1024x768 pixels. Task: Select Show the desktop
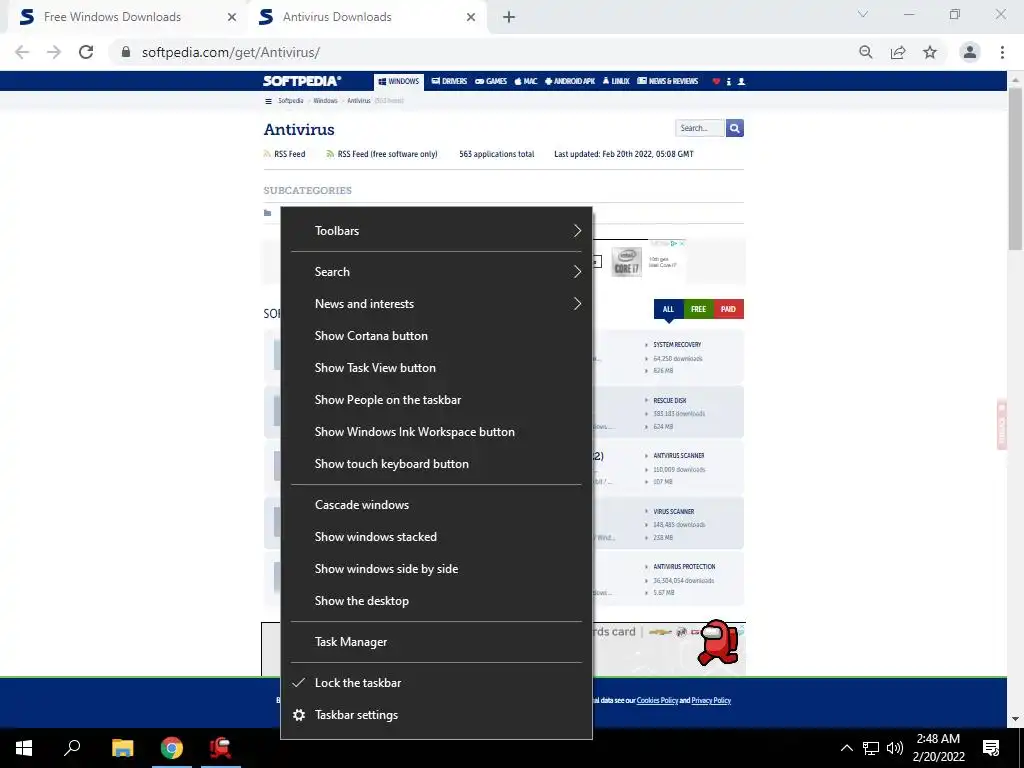coord(436,601)
